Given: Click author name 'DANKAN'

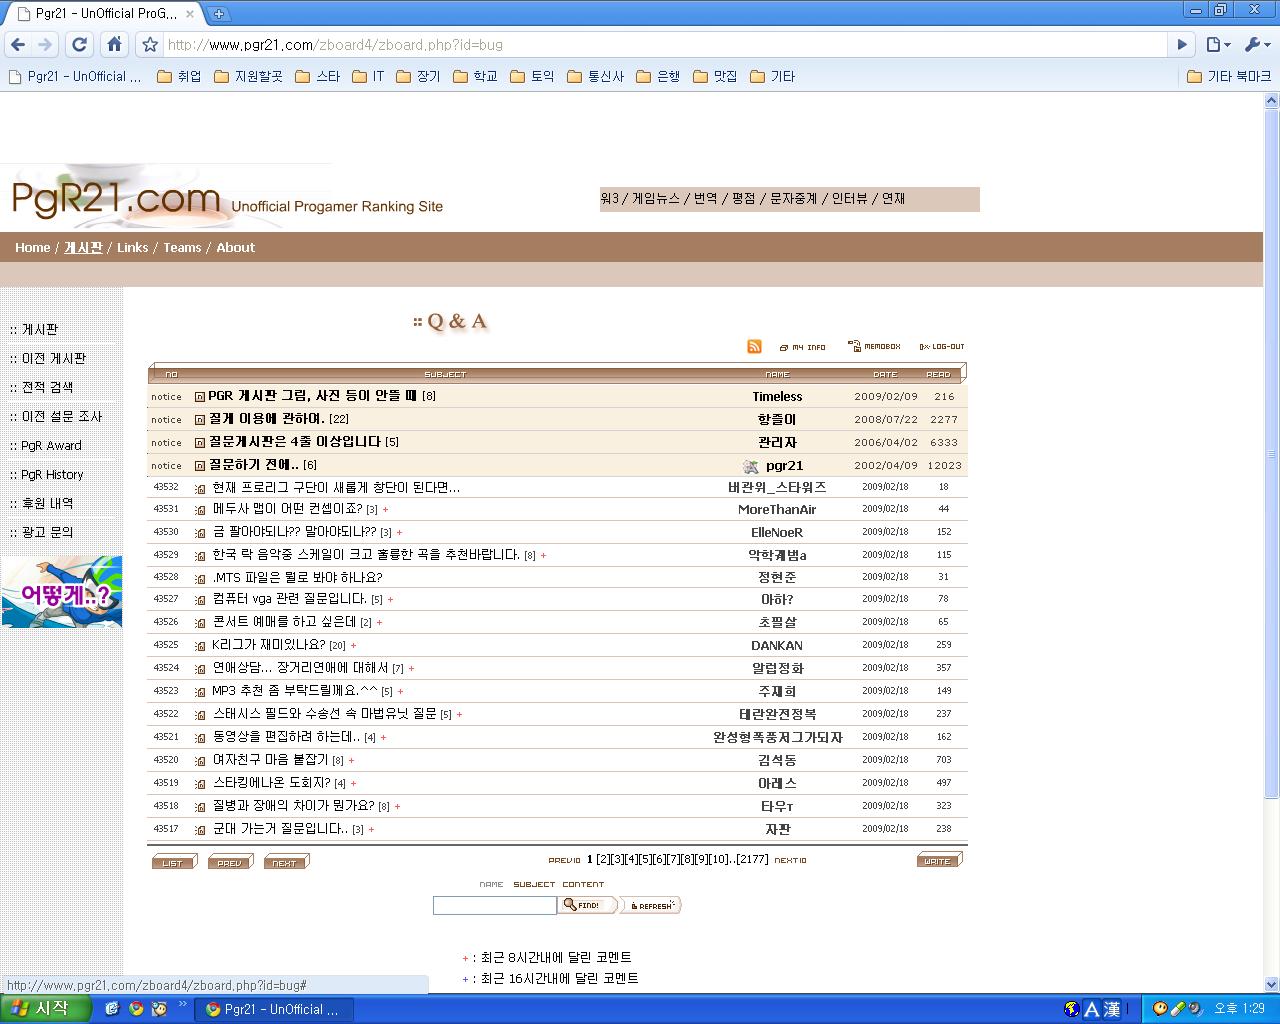Looking at the screenshot, I should pyautogui.click(x=777, y=646).
